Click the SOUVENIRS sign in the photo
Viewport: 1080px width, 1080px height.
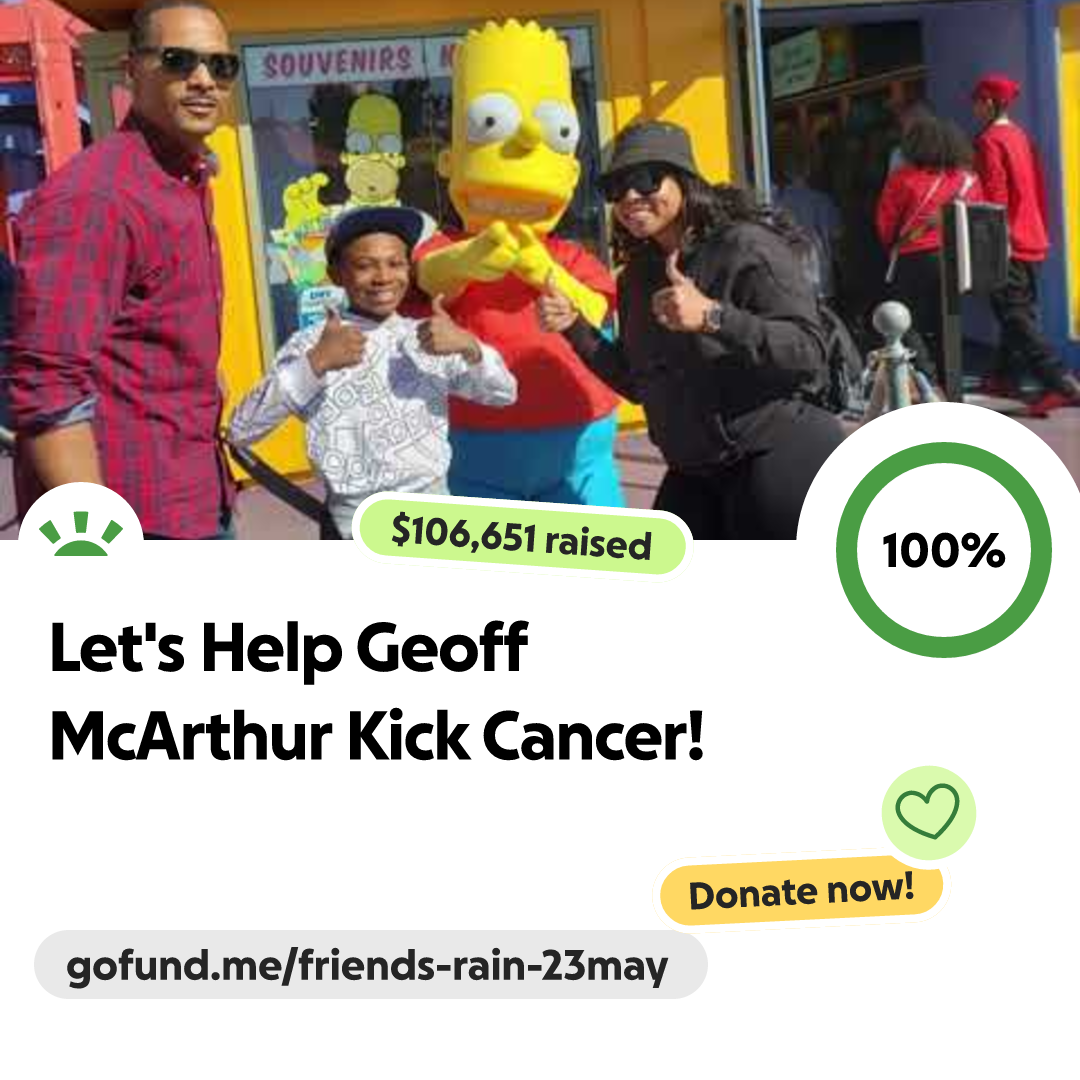coord(338,63)
